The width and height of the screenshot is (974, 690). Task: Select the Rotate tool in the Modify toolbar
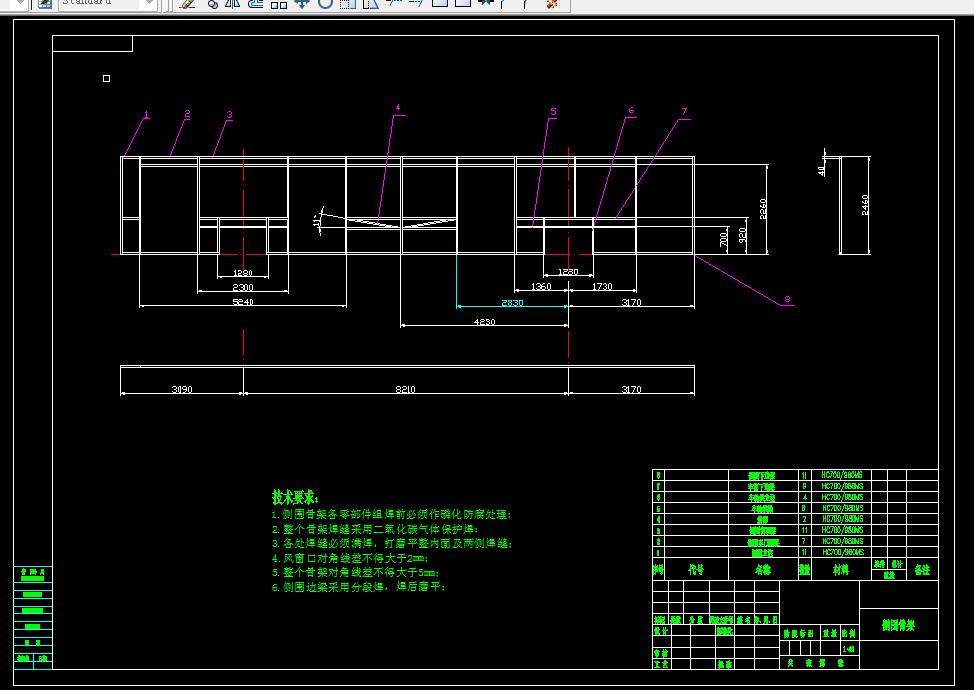pyautogui.click(x=325, y=3)
